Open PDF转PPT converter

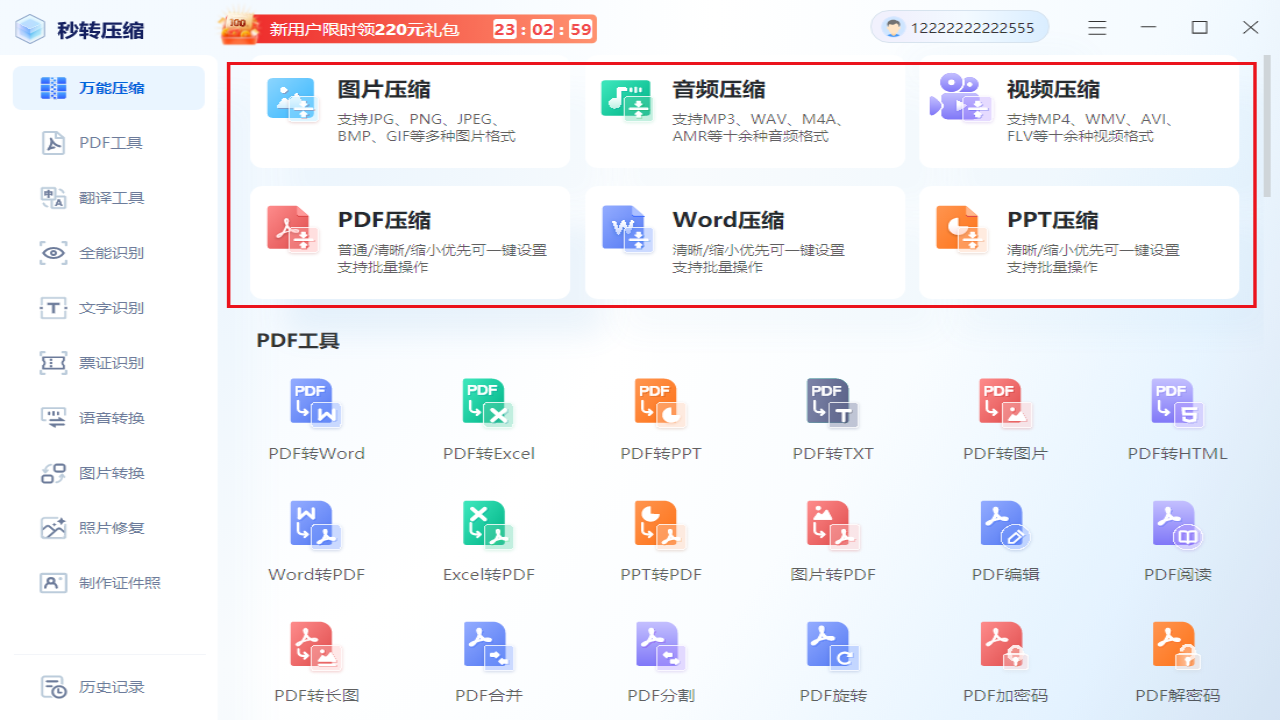pyautogui.click(x=659, y=410)
